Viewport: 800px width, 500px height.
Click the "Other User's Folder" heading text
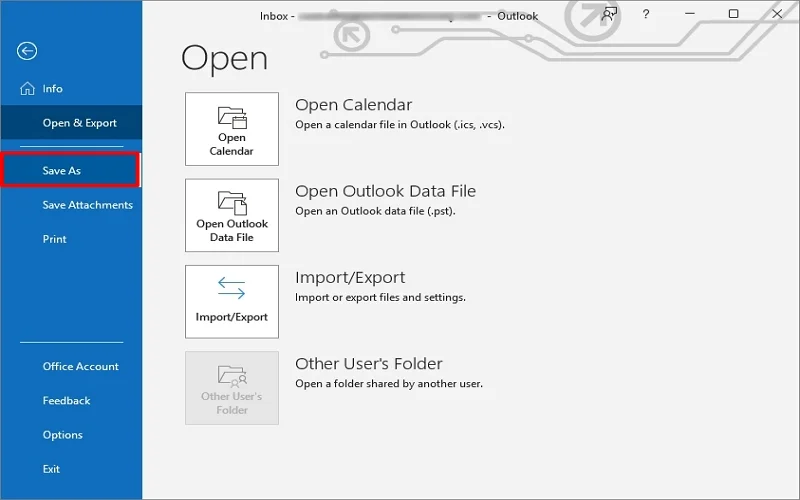point(369,364)
